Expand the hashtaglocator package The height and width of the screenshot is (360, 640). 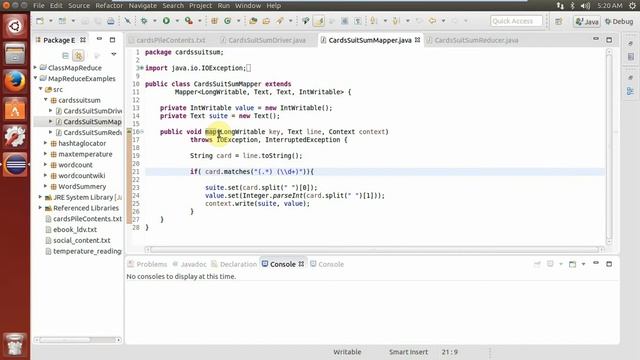[46, 143]
